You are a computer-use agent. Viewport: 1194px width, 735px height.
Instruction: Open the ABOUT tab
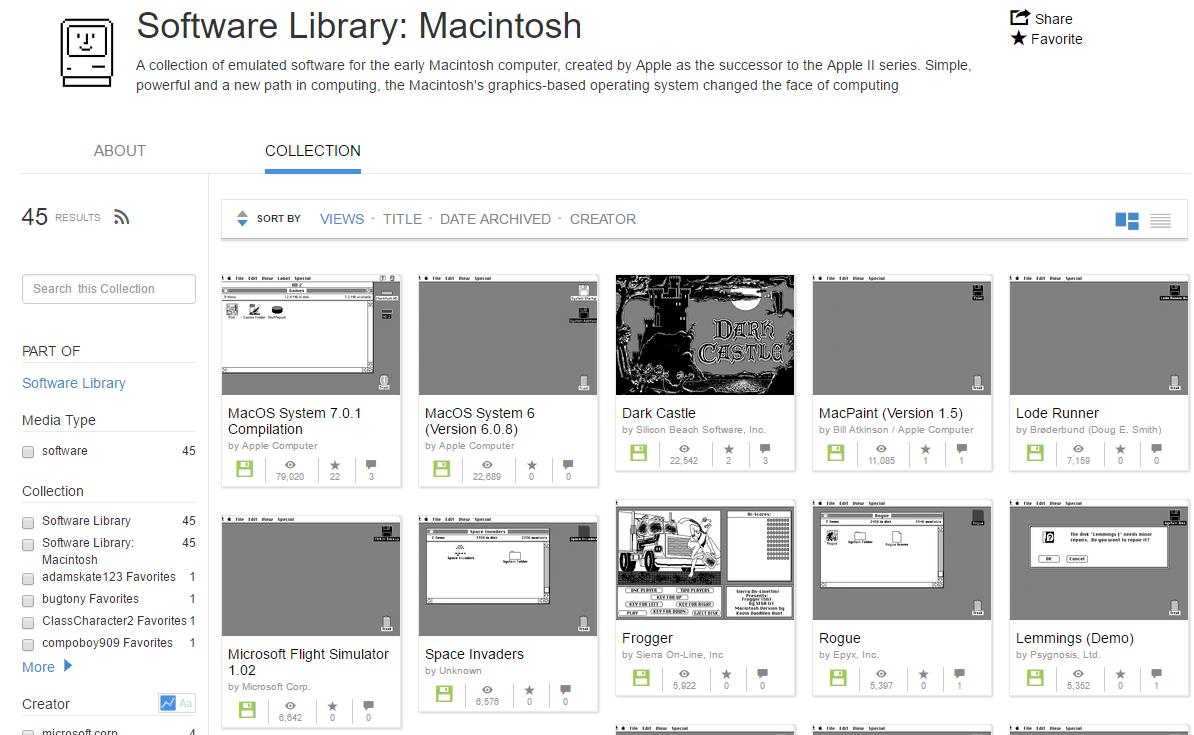point(120,151)
